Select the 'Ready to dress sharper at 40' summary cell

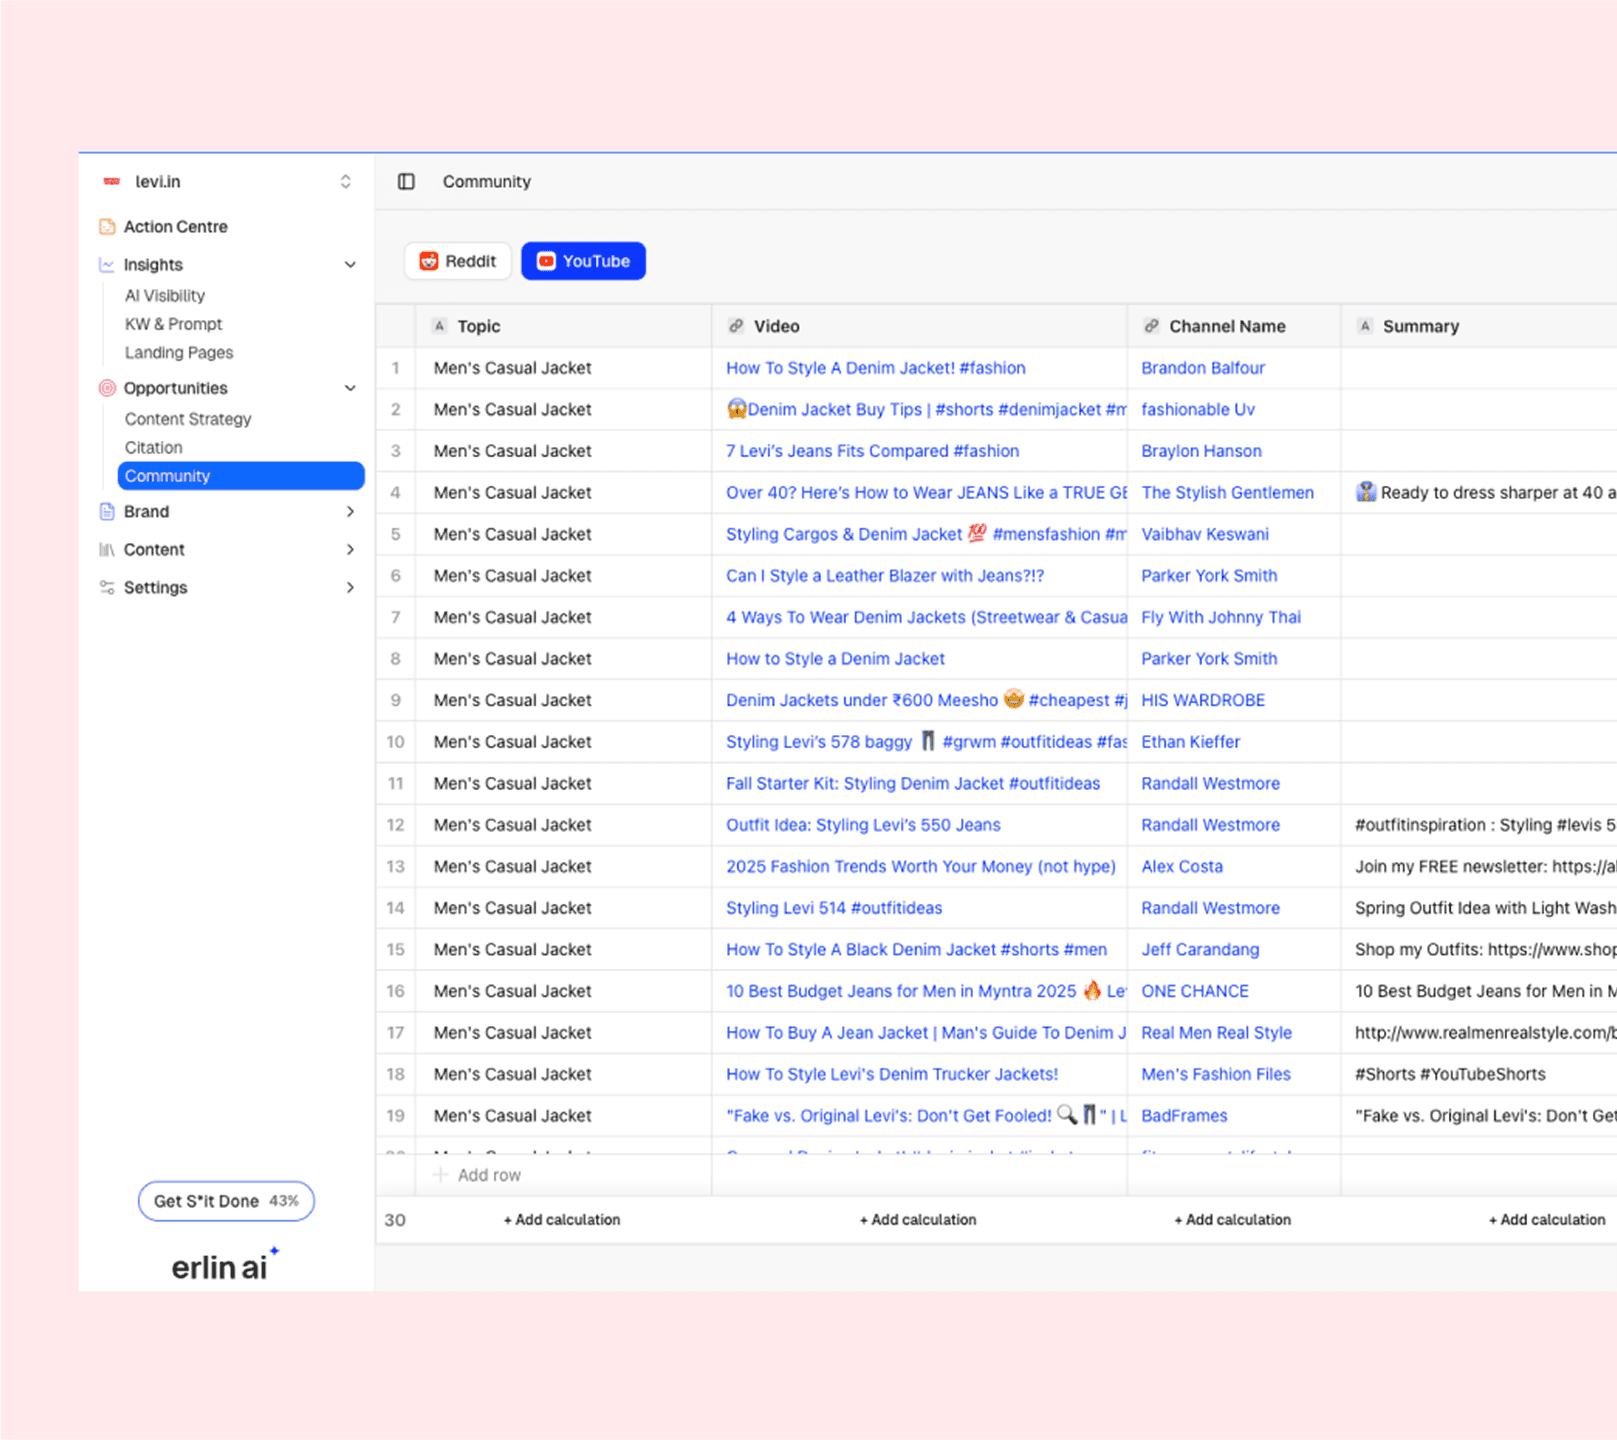pos(1479,493)
